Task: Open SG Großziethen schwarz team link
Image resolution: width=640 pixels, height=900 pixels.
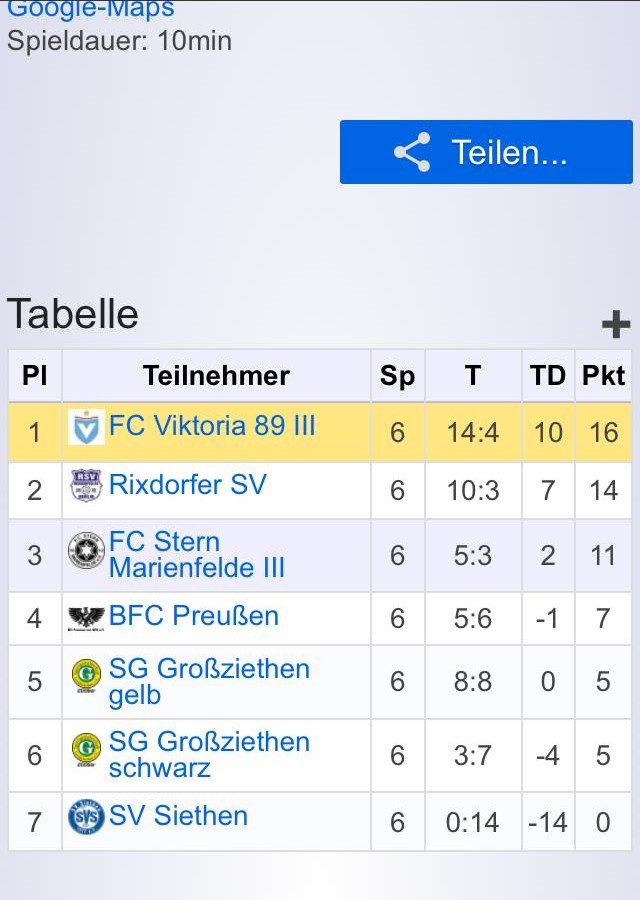Action: click(209, 755)
